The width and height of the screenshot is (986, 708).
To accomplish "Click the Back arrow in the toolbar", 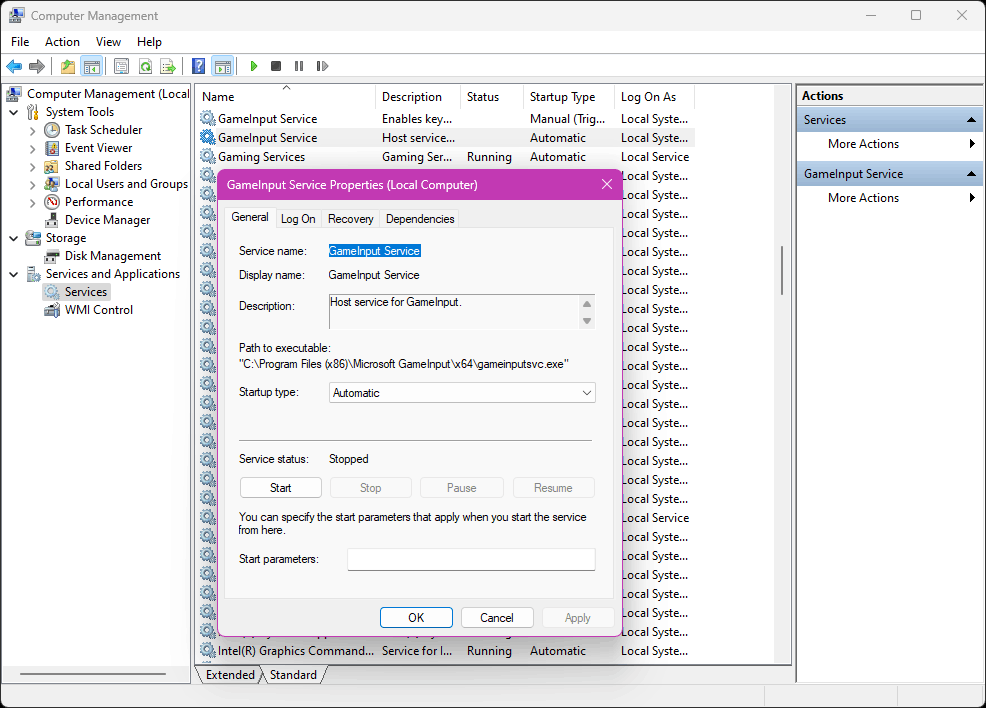I will click(x=14, y=66).
